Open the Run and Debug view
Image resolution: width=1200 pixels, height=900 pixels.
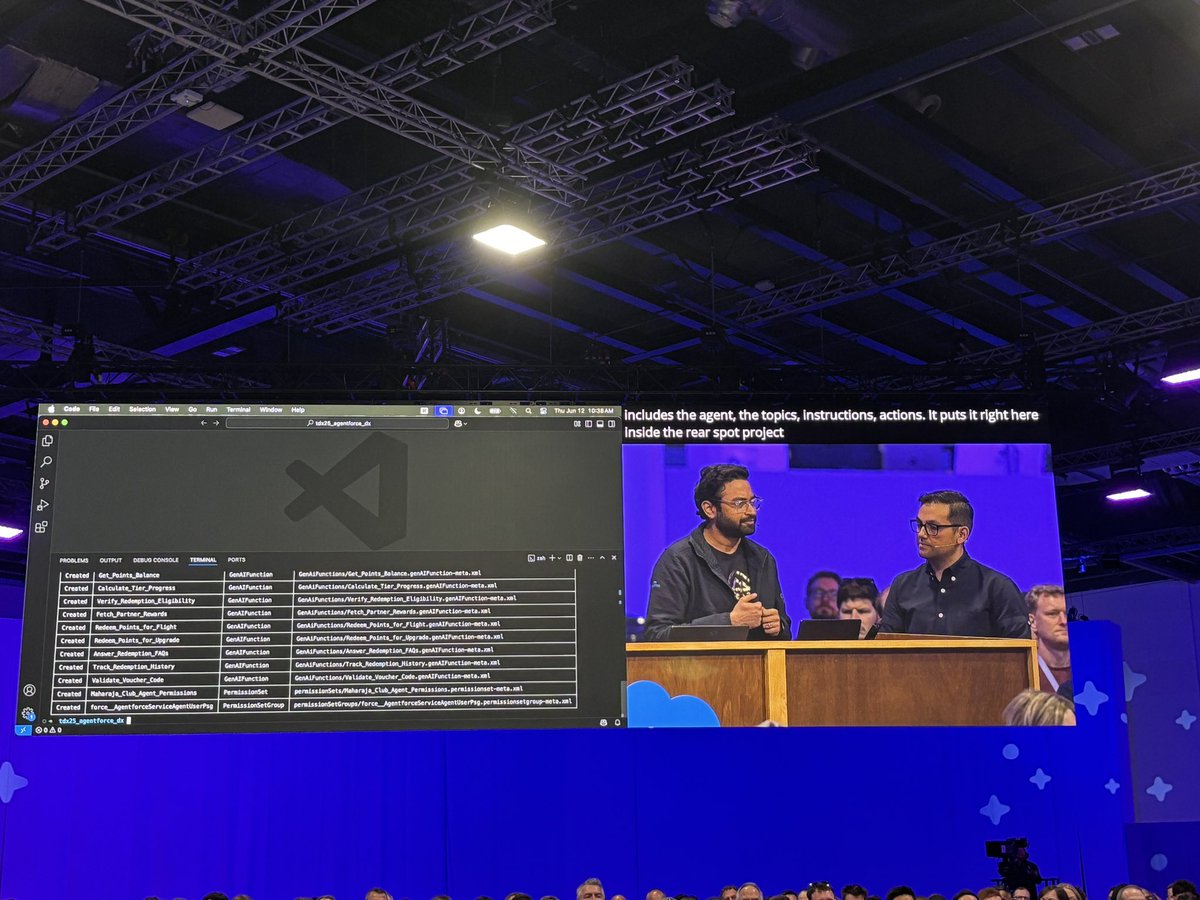43,505
